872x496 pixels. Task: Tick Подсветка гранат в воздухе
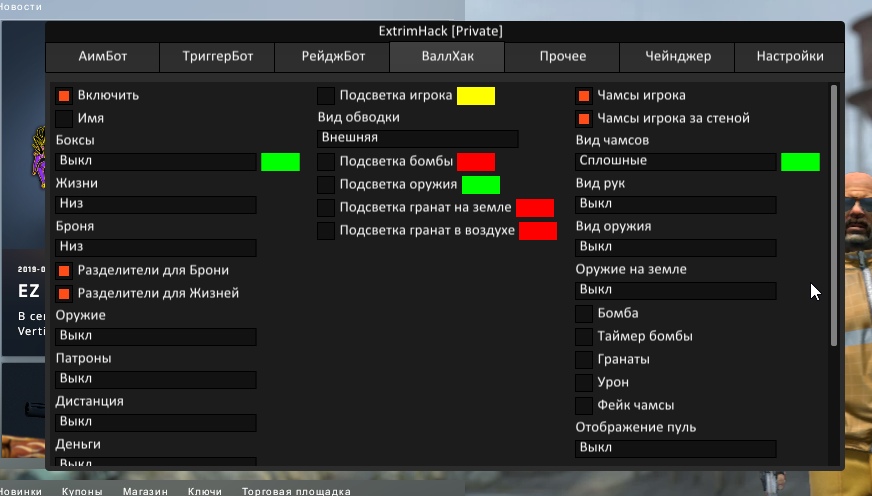coord(326,231)
